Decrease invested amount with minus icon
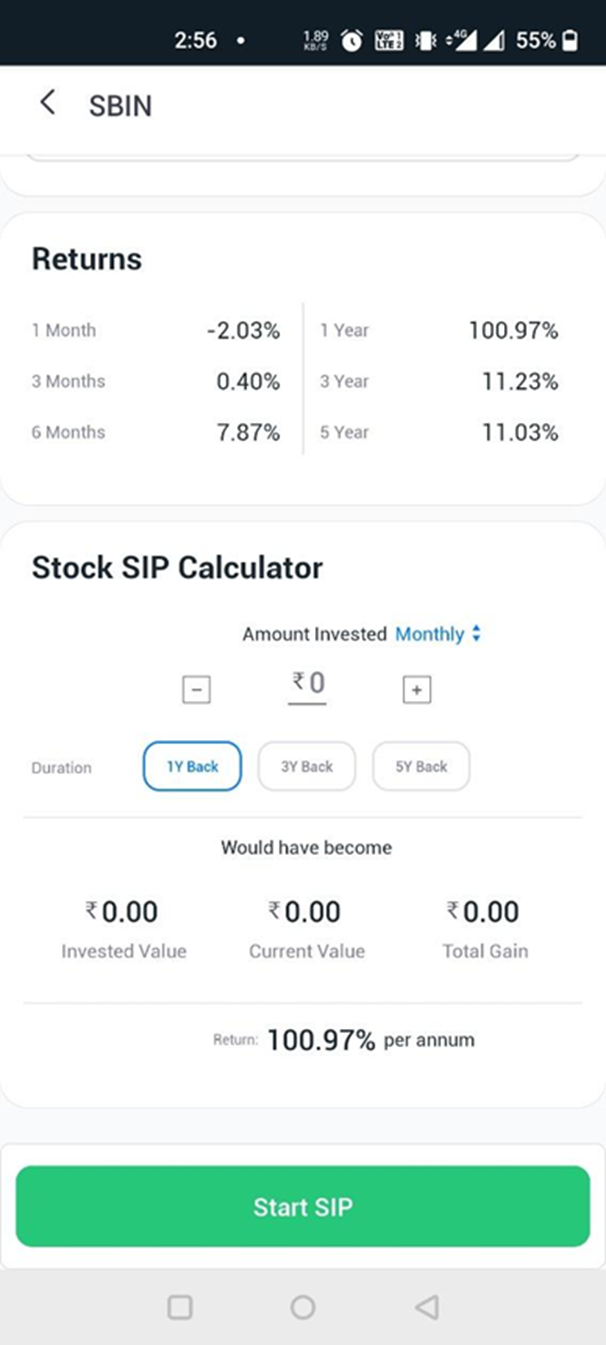606x1345 pixels. pos(196,689)
